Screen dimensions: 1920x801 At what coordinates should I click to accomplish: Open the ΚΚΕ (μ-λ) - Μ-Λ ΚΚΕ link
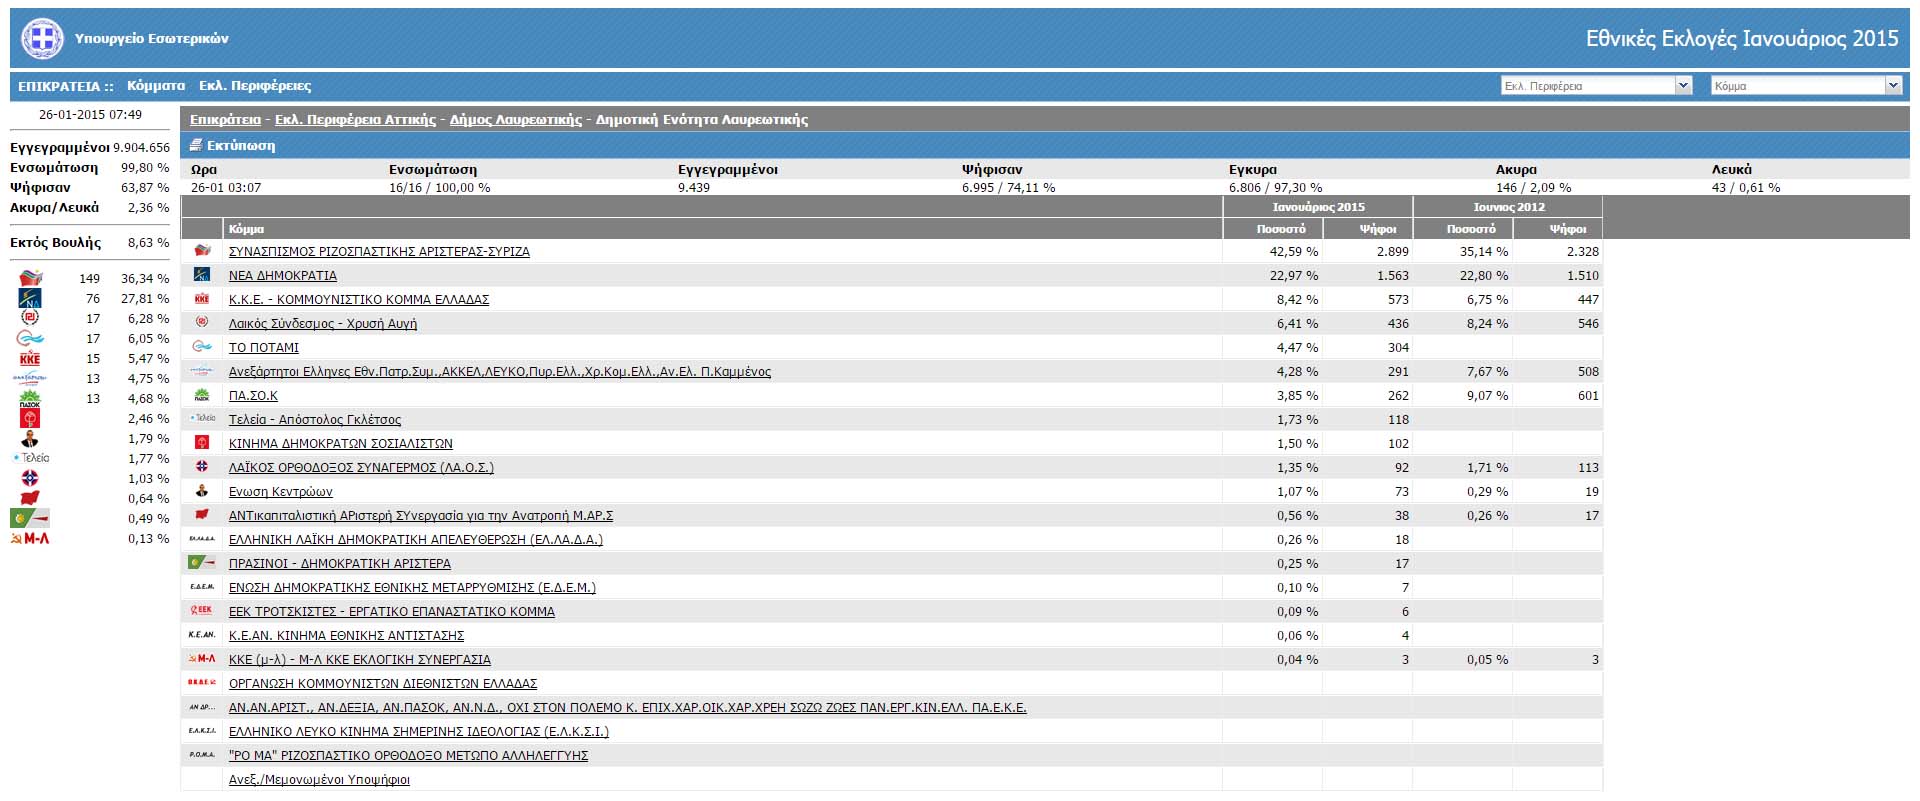tap(360, 660)
